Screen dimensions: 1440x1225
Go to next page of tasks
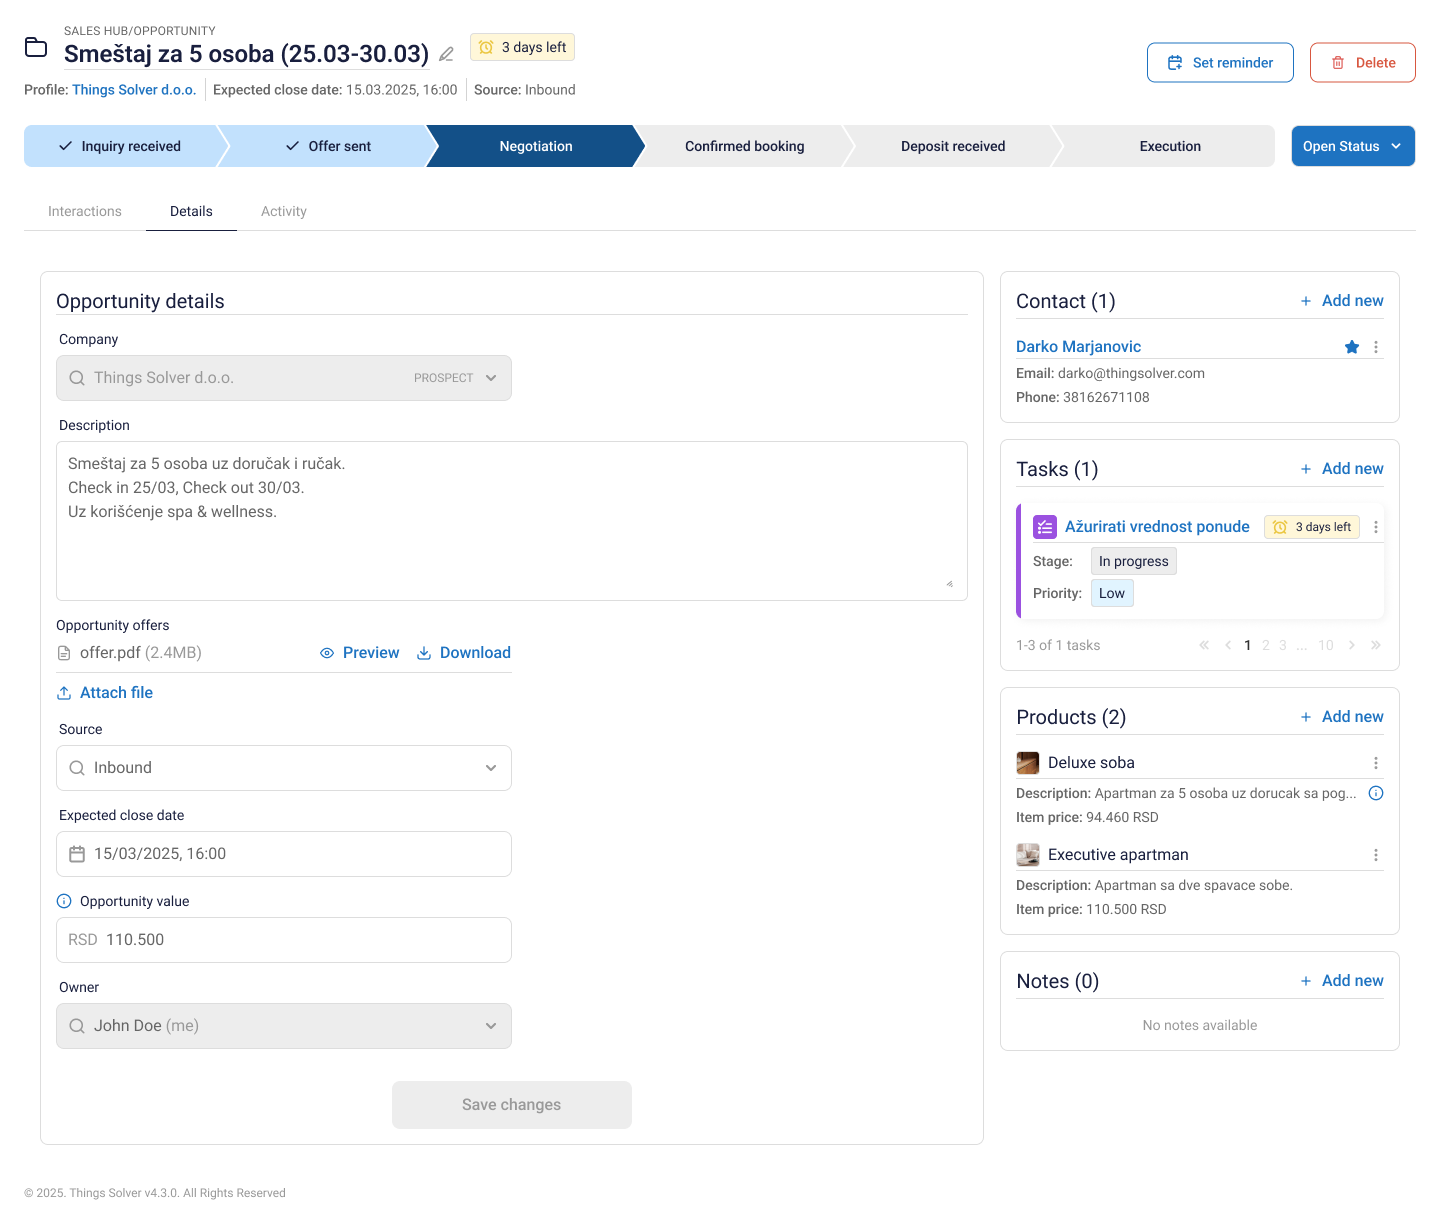pos(1352,645)
